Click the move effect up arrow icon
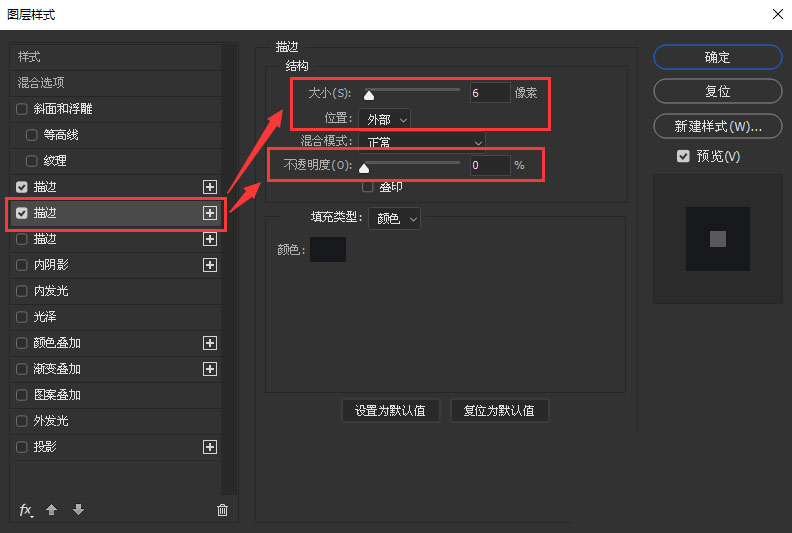792x533 pixels. 52,509
